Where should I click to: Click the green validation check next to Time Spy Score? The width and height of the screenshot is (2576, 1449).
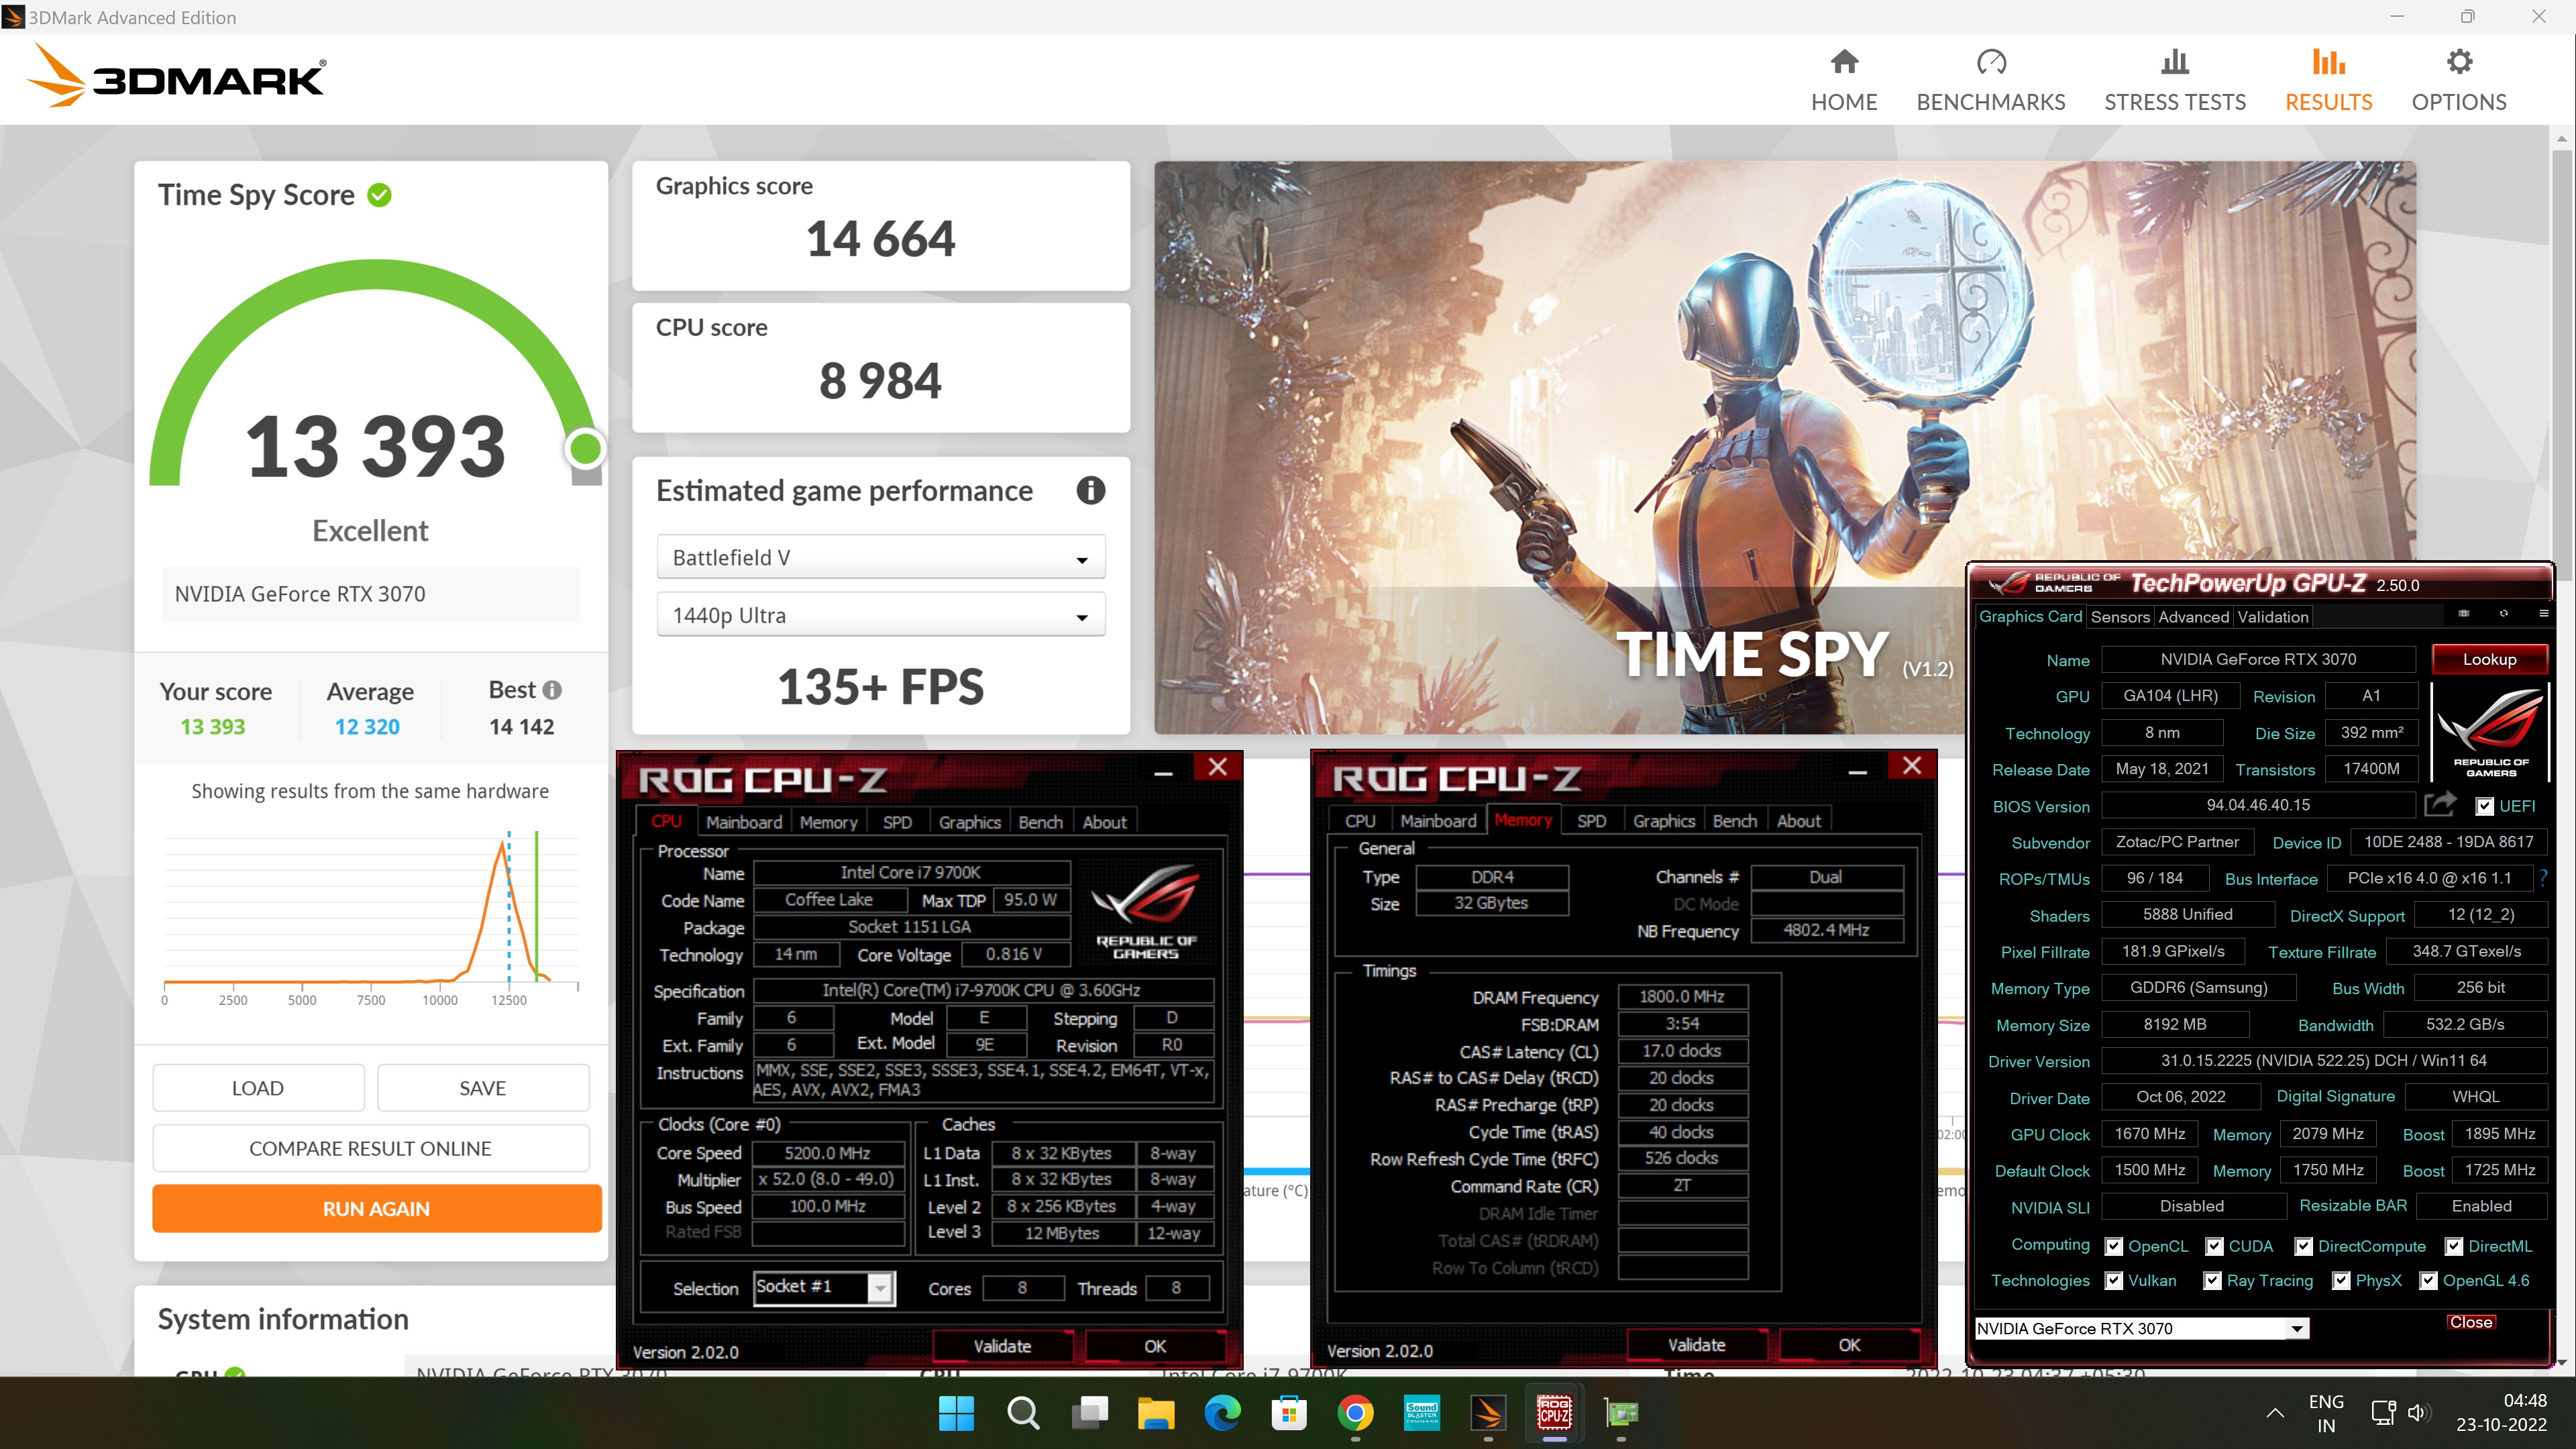tap(379, 195)
